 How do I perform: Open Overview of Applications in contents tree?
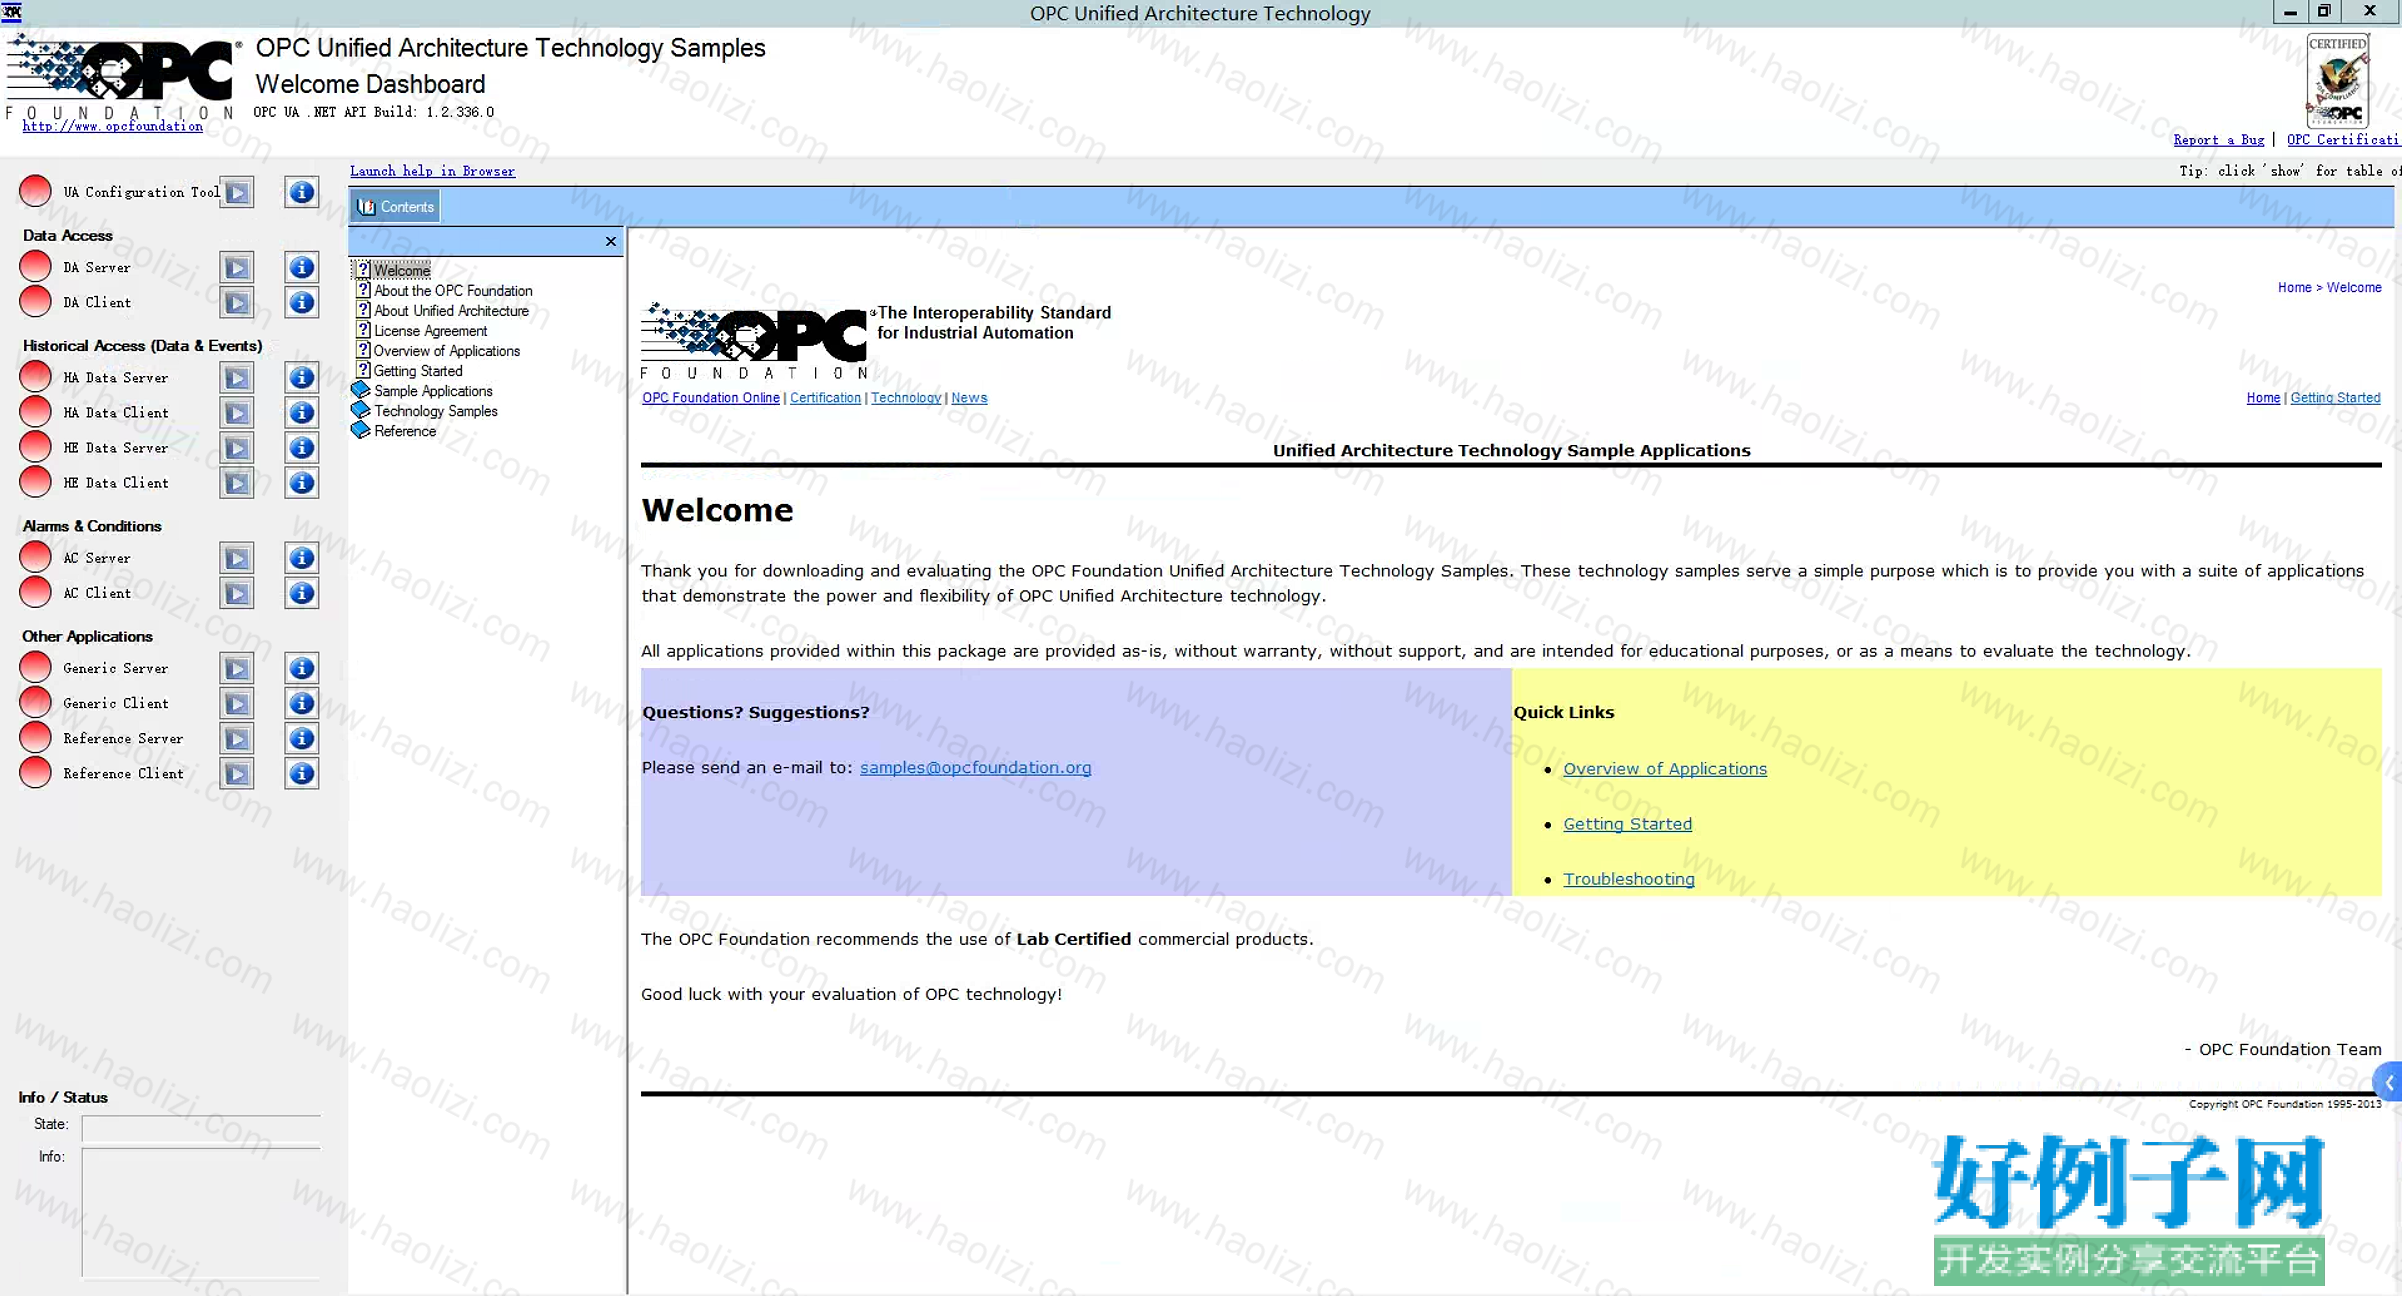pos(446,350)
